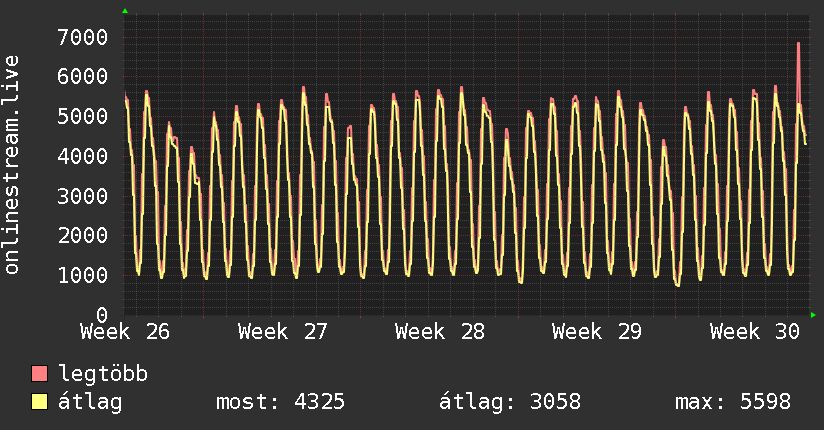The width and height of the screenshot is (824, 430).
Task: Select the Week 26 axis label
Action: pos(125,332)
